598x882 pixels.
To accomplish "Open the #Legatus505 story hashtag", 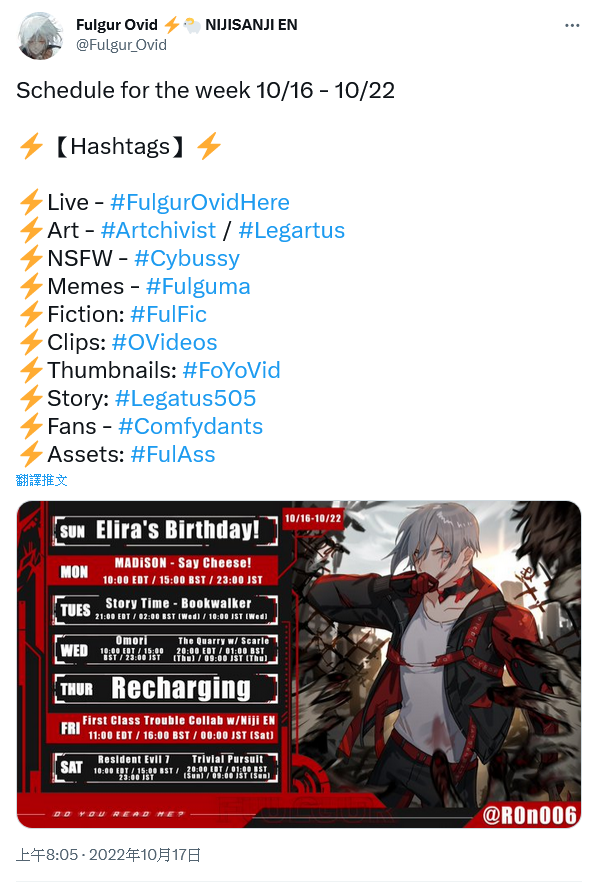I will pos(186,399).
